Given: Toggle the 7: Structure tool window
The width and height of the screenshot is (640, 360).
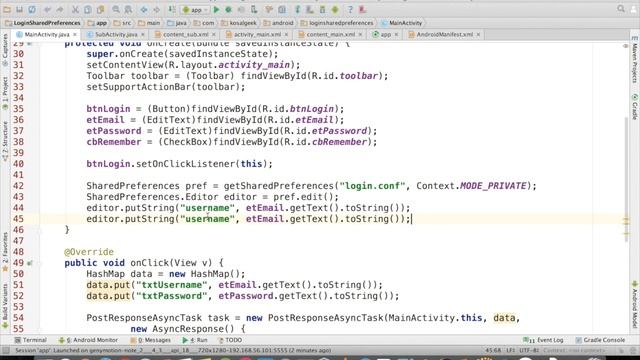Looking at the screenshot, I should pyautogui.click(x=5, y=141).
